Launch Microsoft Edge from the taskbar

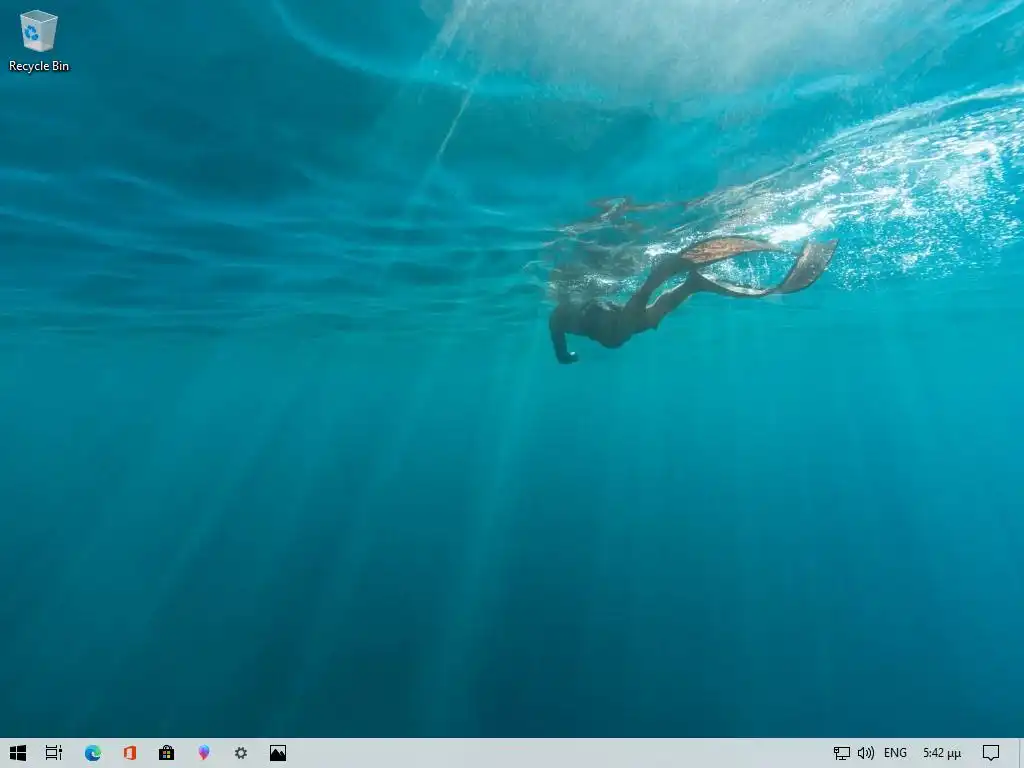coord(93,753)
